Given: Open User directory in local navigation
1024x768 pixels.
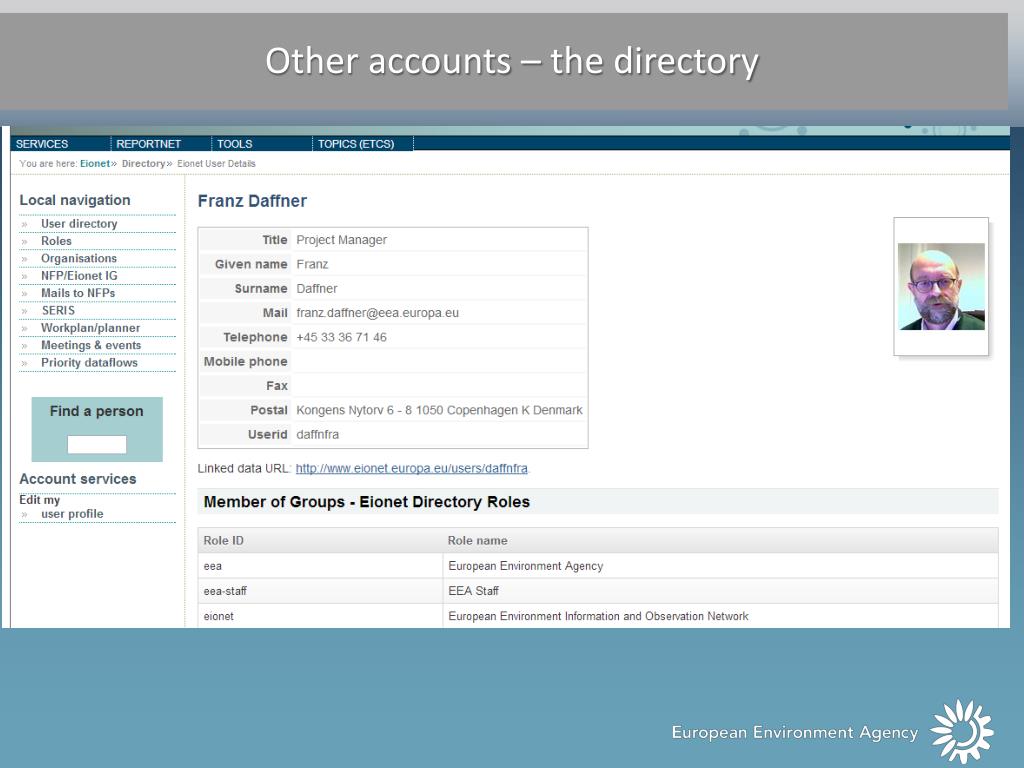Looking at the screenshot, I should click(79, 223).
